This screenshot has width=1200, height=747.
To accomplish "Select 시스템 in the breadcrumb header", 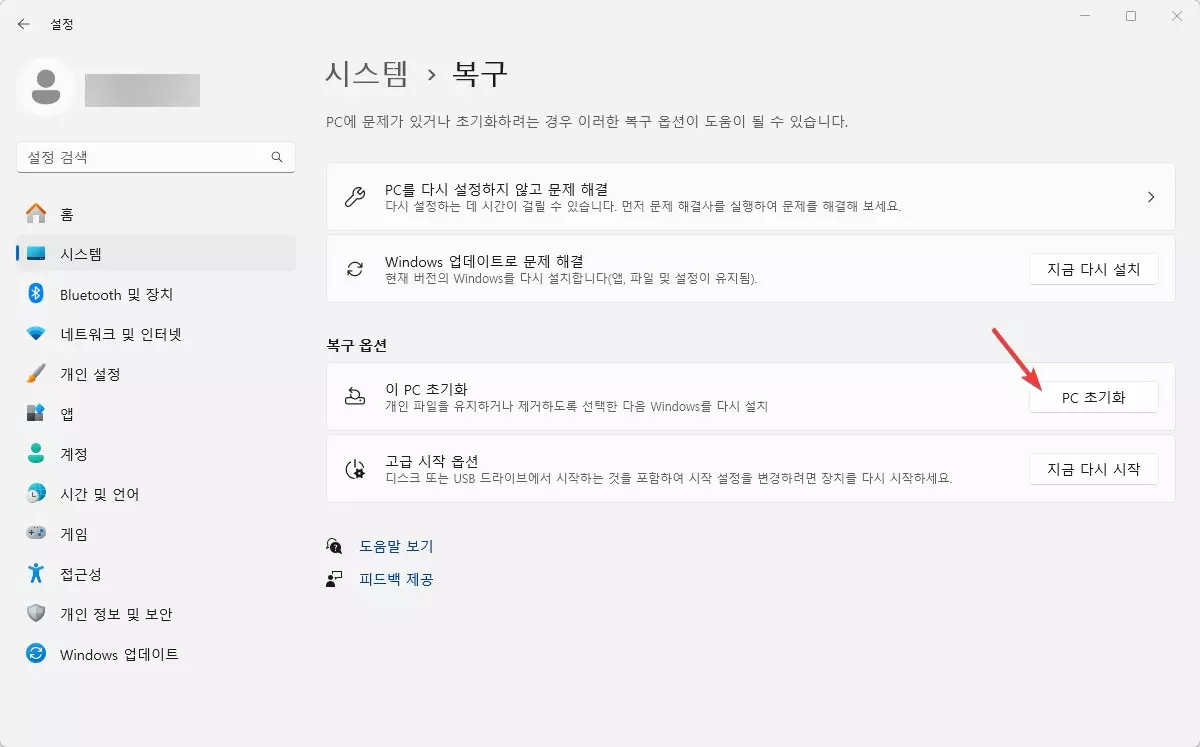I will (369, 73).
